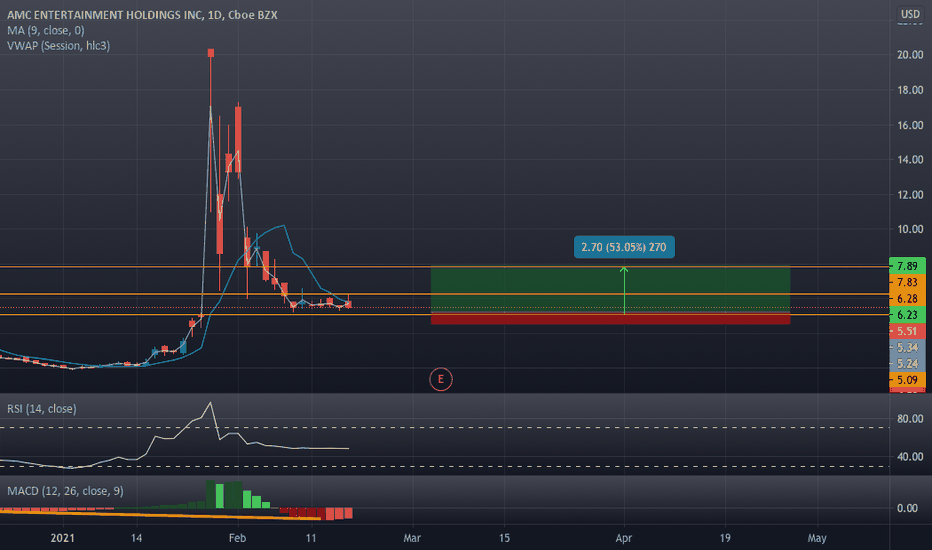Open the USD currency selector
932x550 pixels.
point(910,14)
